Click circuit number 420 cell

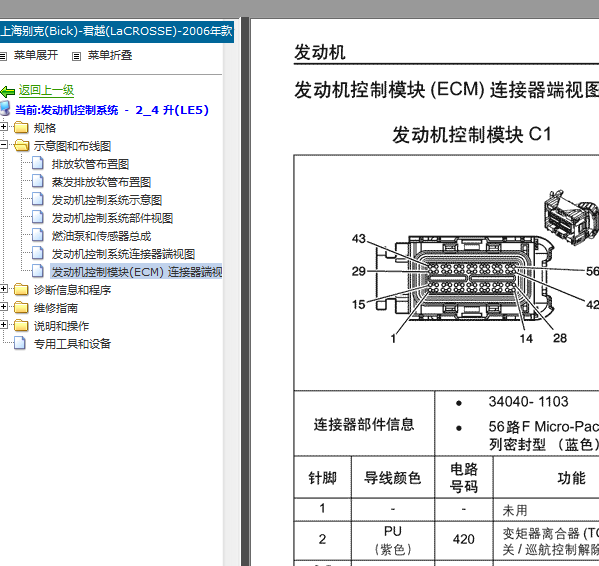[464, 540]
